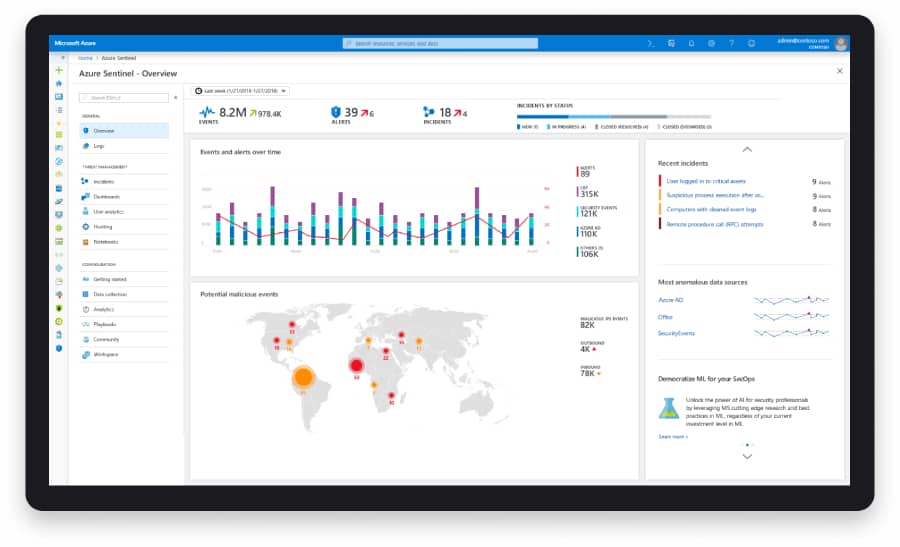
Task: Click the notifications bell icon
Action: [691, 44]
